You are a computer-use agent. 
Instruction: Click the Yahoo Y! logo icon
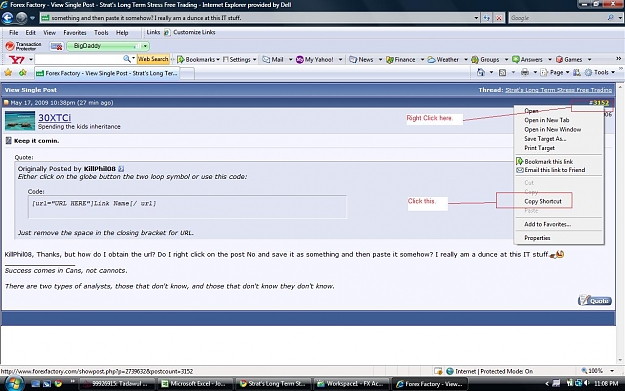(16, 59)
